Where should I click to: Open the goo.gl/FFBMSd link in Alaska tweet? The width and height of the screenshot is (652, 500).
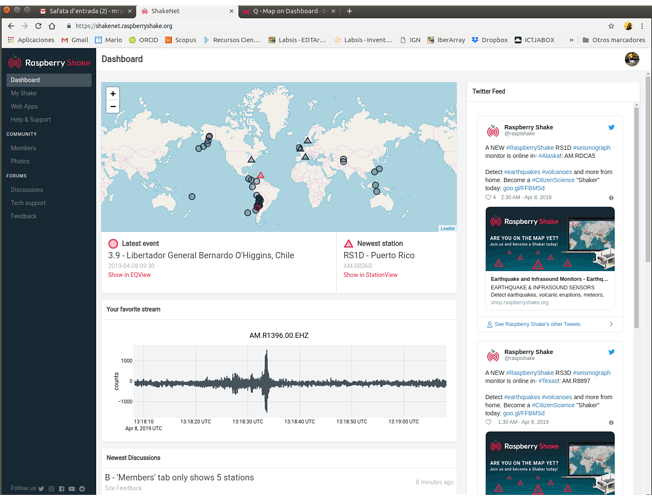(524, 188)
